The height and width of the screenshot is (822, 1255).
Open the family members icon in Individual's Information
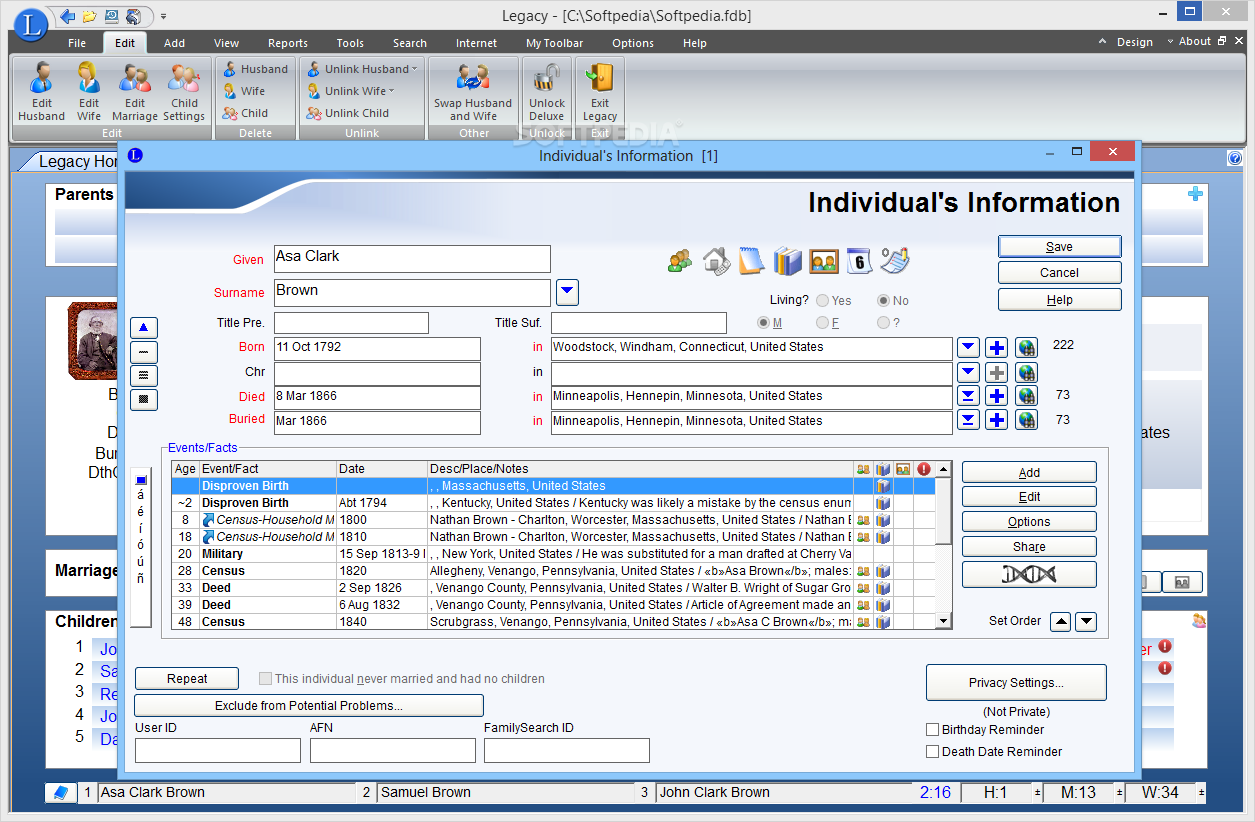680,261
